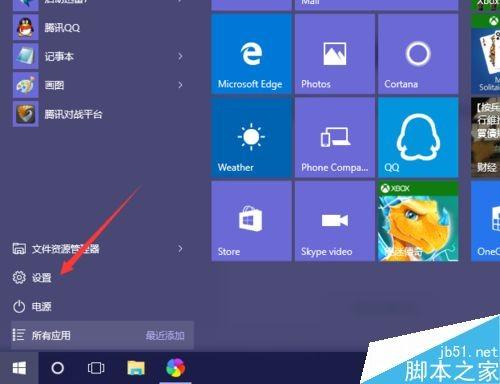Open the Store tile
500x384 pixels.
coord(251,221)
